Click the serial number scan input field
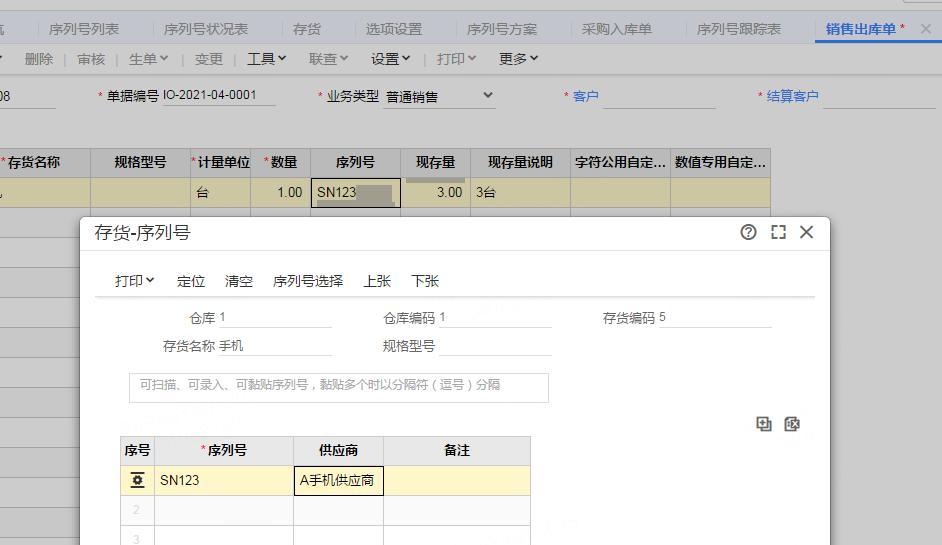 (x=339, y=387)
